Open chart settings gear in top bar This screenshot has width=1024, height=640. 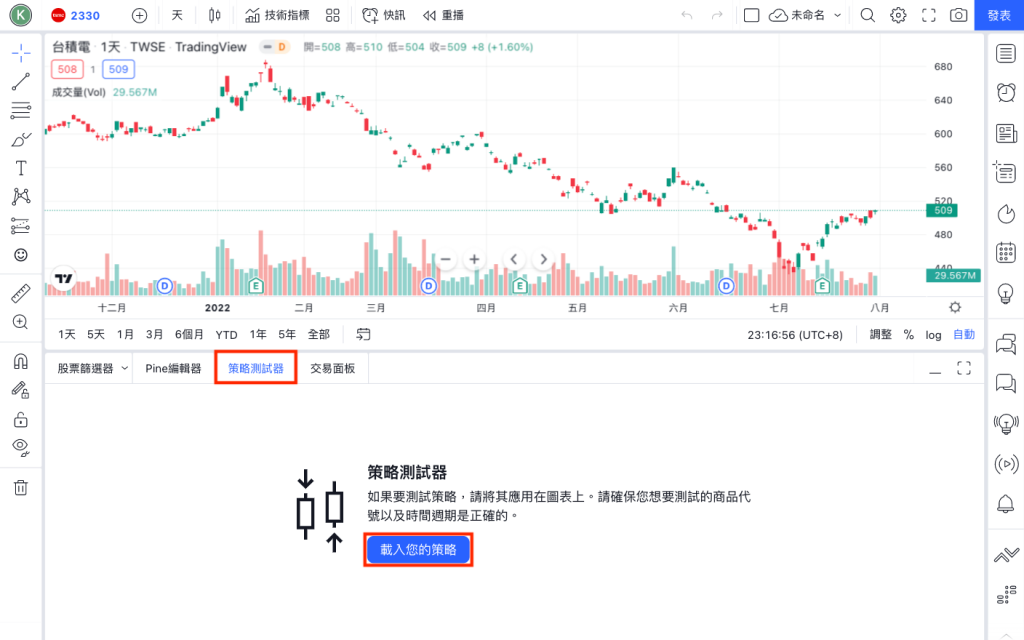[x=899, y=15]
